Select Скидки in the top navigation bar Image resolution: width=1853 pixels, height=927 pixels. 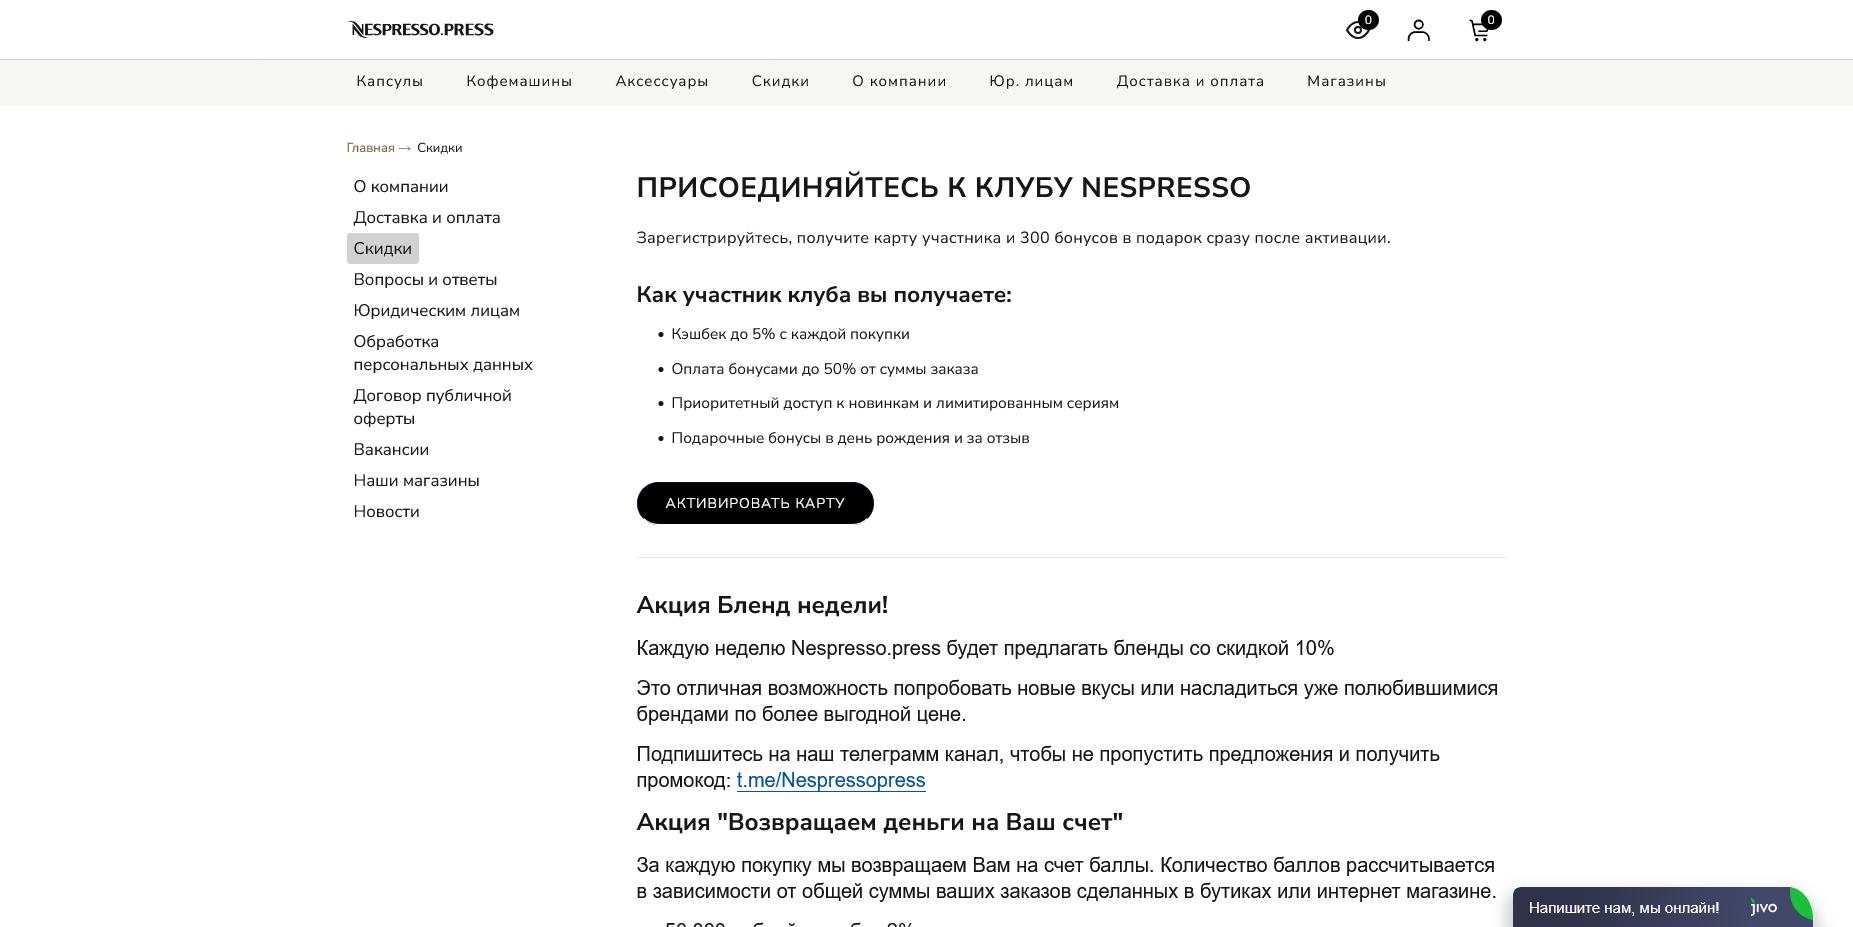pos(780,81)
